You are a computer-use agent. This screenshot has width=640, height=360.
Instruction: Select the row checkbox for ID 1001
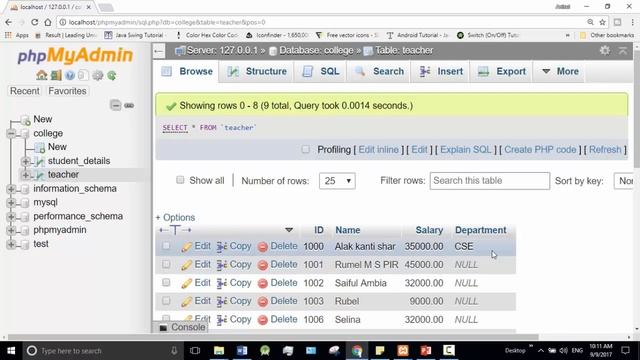click(x=166, y=264)
